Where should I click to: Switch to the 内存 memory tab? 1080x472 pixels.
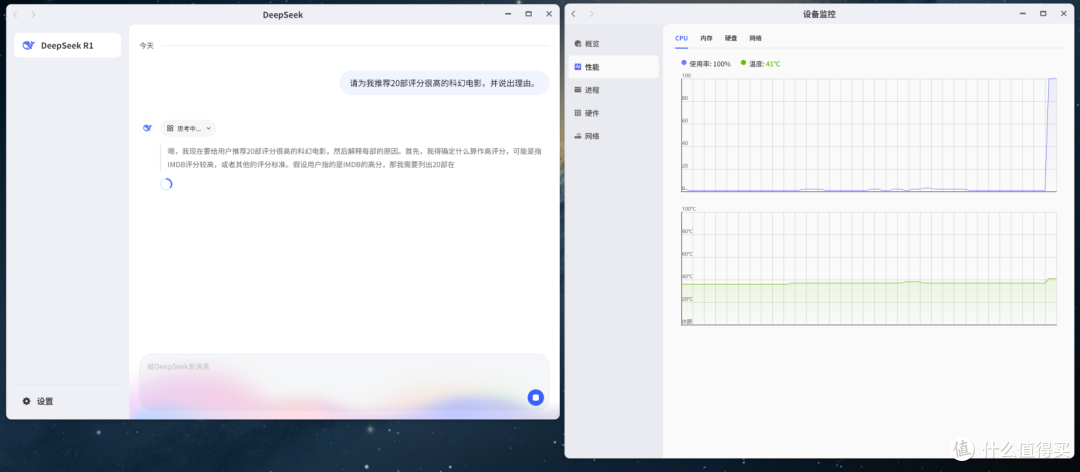(x=706, y=39)
